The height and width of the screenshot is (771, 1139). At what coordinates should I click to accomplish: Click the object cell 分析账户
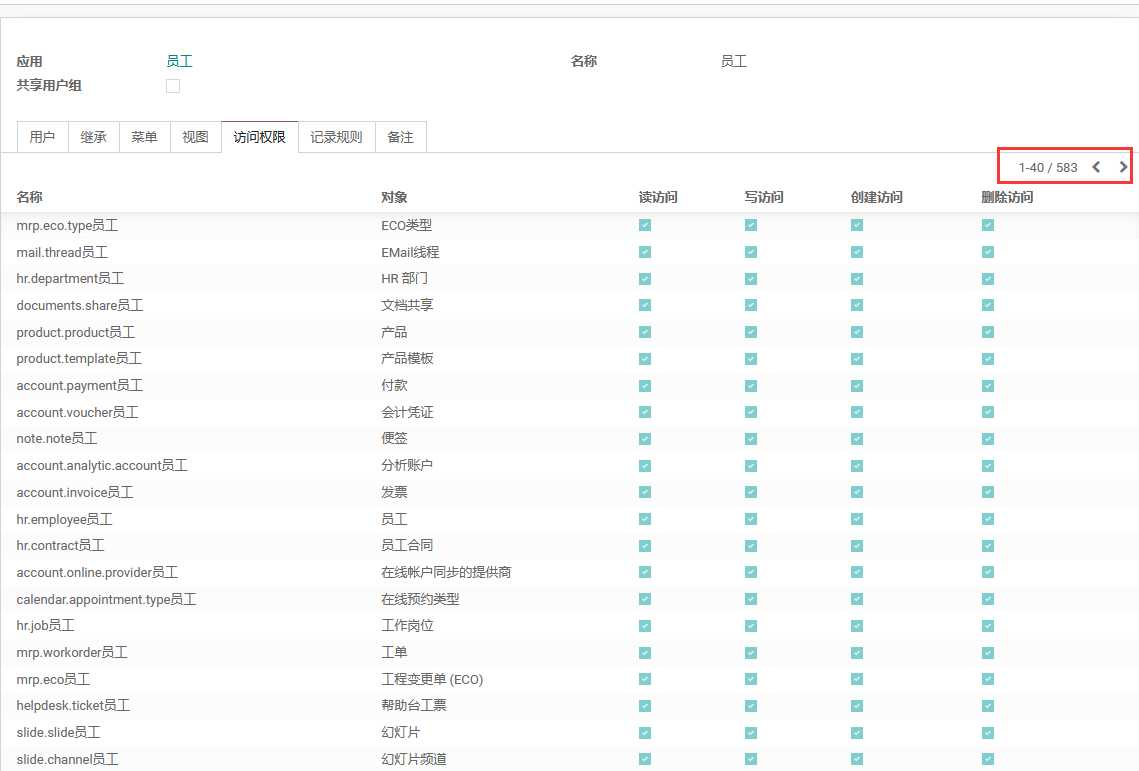pos(408,466)
